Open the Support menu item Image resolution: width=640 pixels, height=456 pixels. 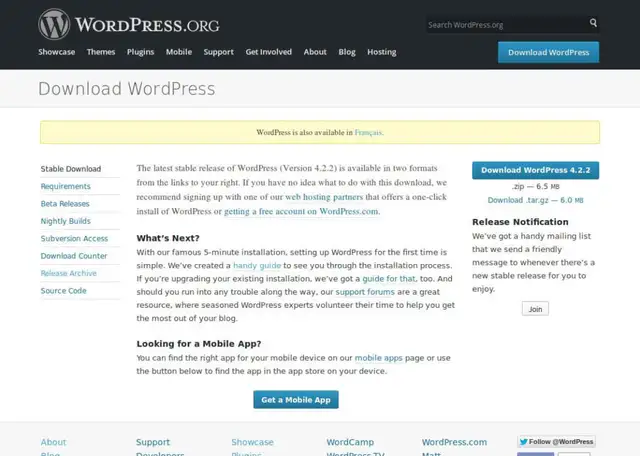point(219,52)
